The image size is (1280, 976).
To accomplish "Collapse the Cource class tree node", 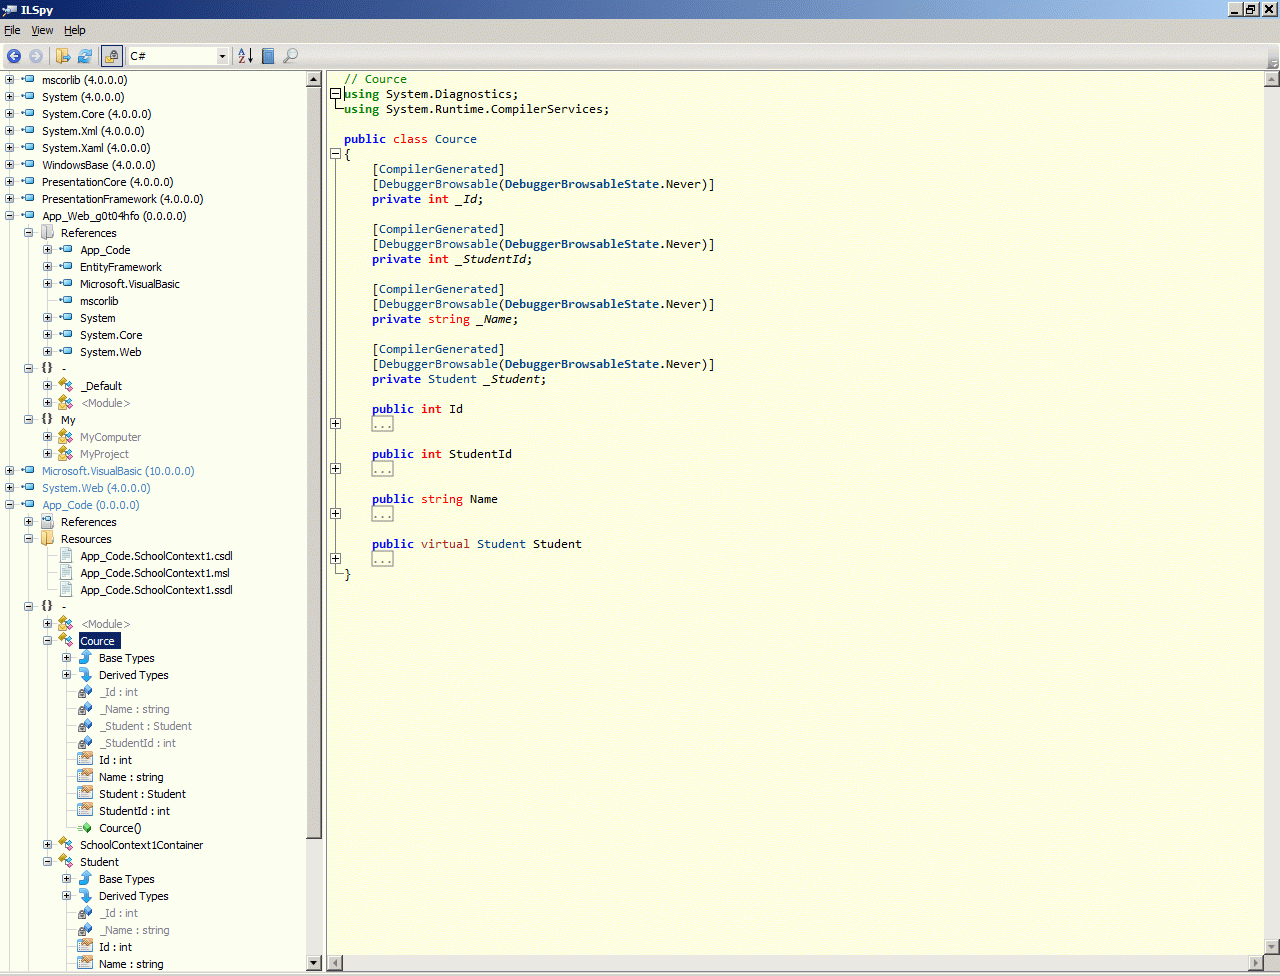I will (x=48, y=641).
